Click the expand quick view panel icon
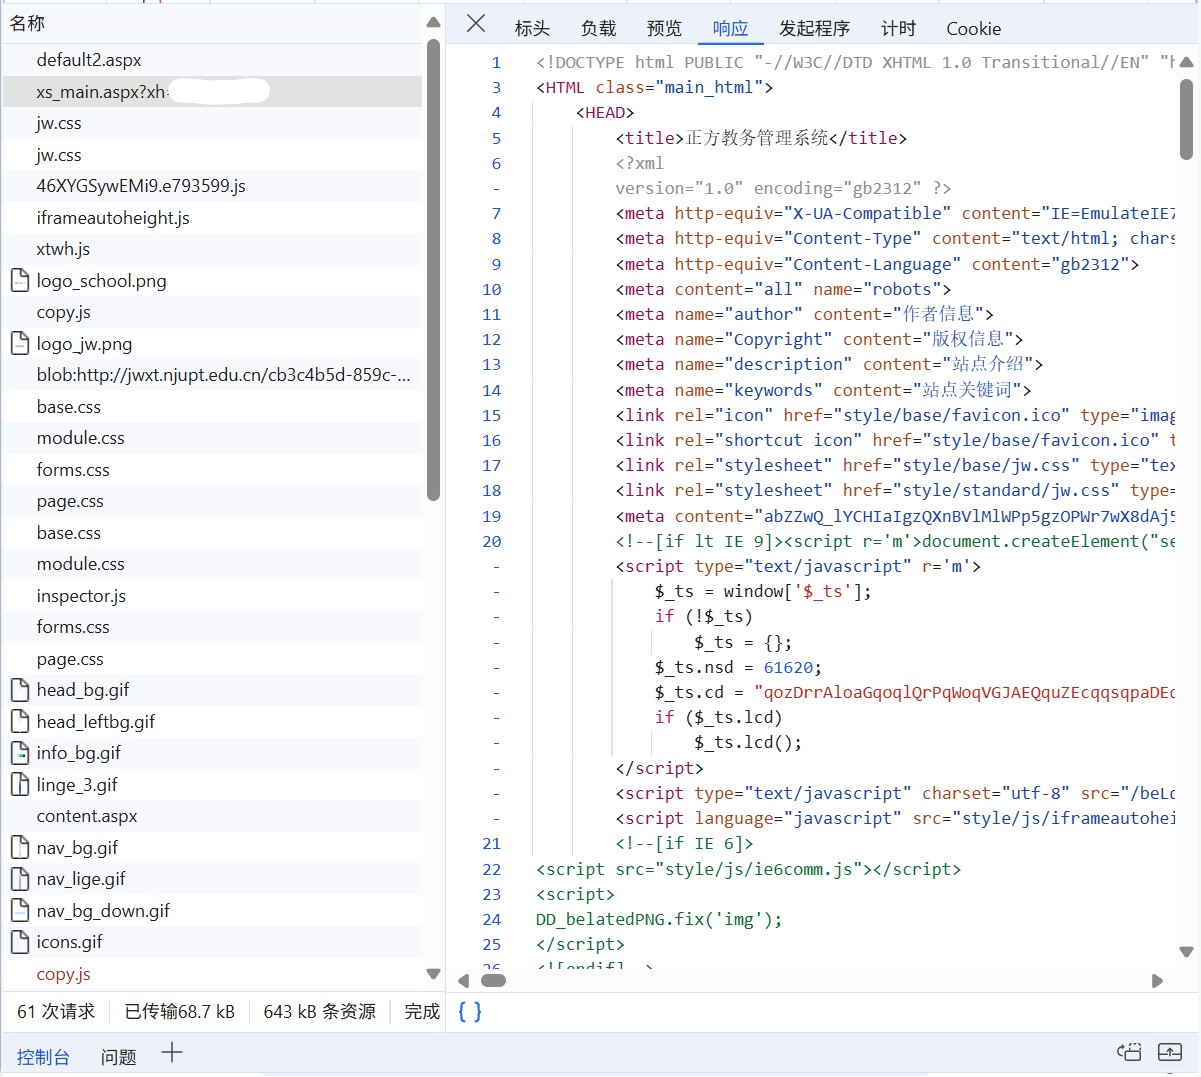 click(1170, 1052)
